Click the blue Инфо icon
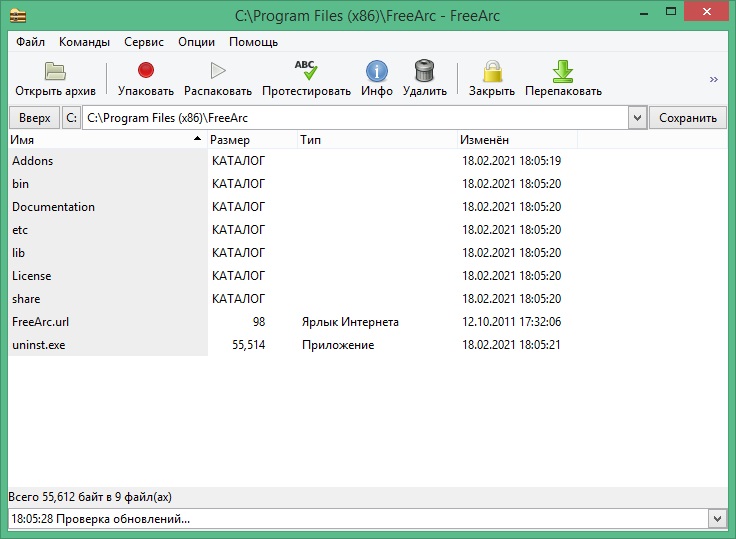736x539 pixels. click(x=376, y=71)
